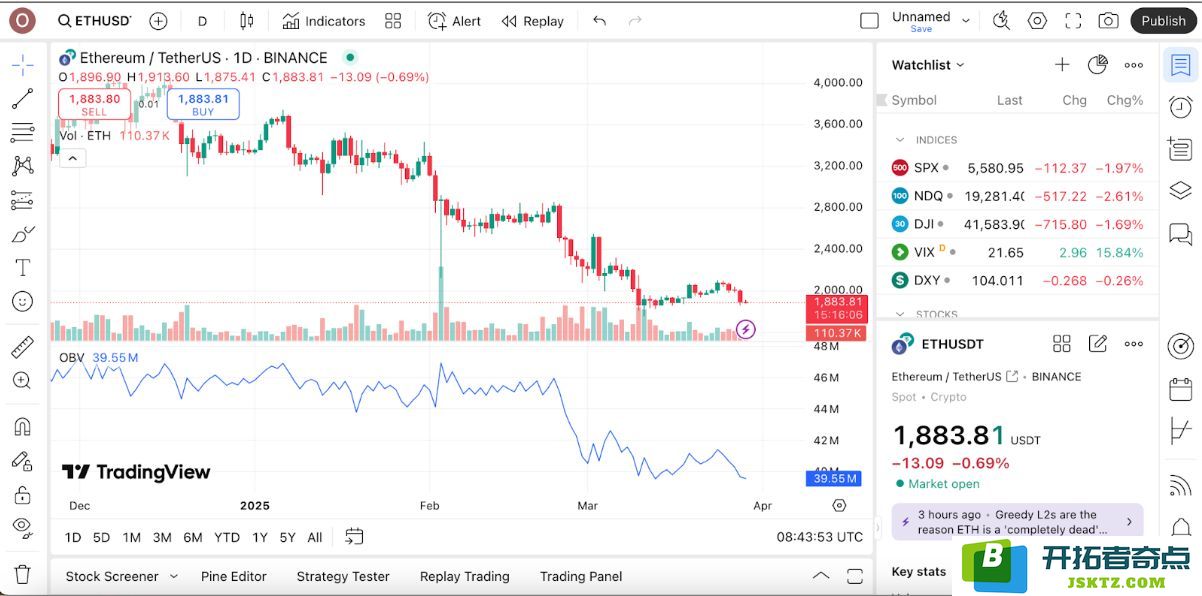Image resolution: width=1202 pixels, height=596 pixels.
Task: Select the brush drawing tool
Action: [22, 234]
